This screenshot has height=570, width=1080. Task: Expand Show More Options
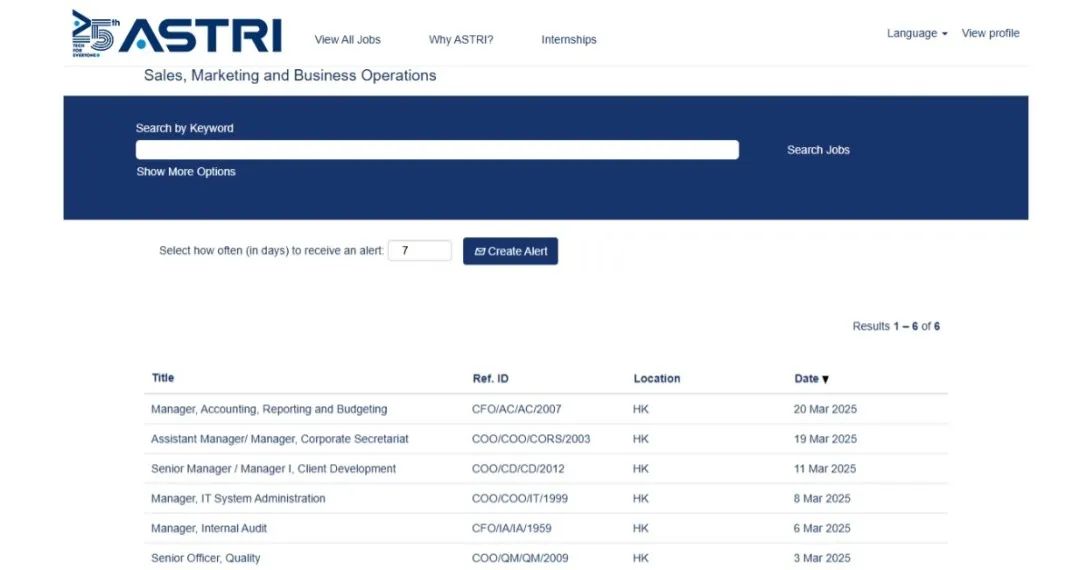pyautogui.click(x=186, y=171)
